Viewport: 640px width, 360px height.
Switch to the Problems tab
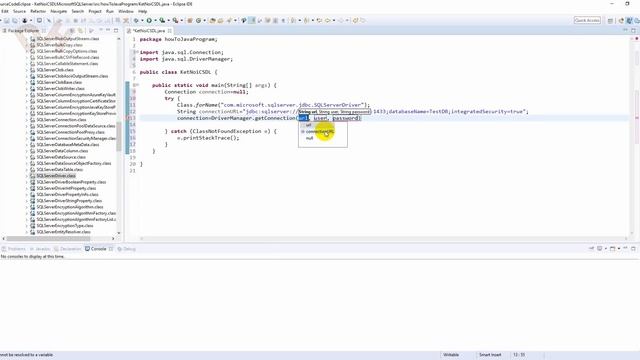click(14, 249)
